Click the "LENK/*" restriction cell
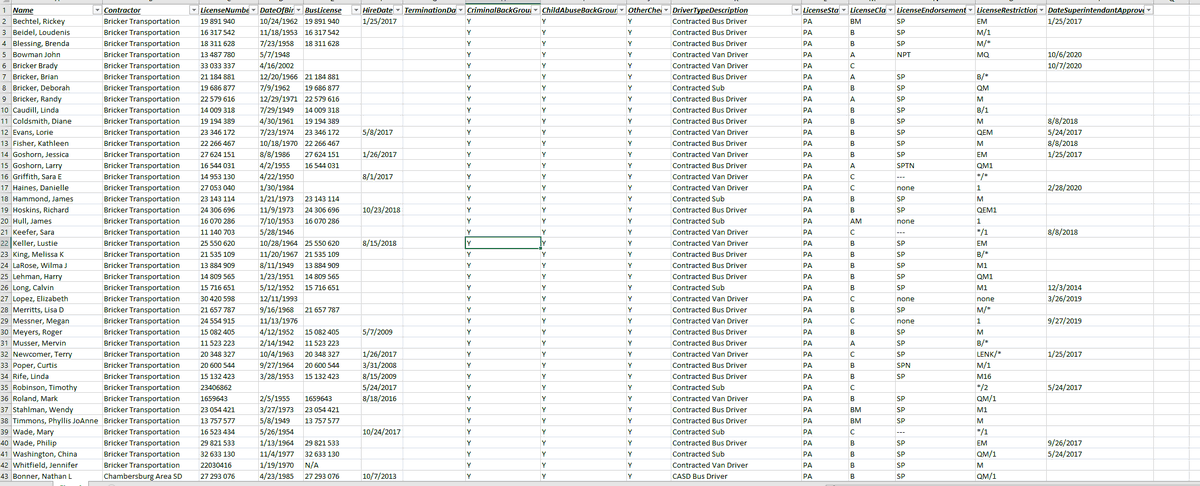This screenshot has height=486, width=1200. pos(1009,354)
